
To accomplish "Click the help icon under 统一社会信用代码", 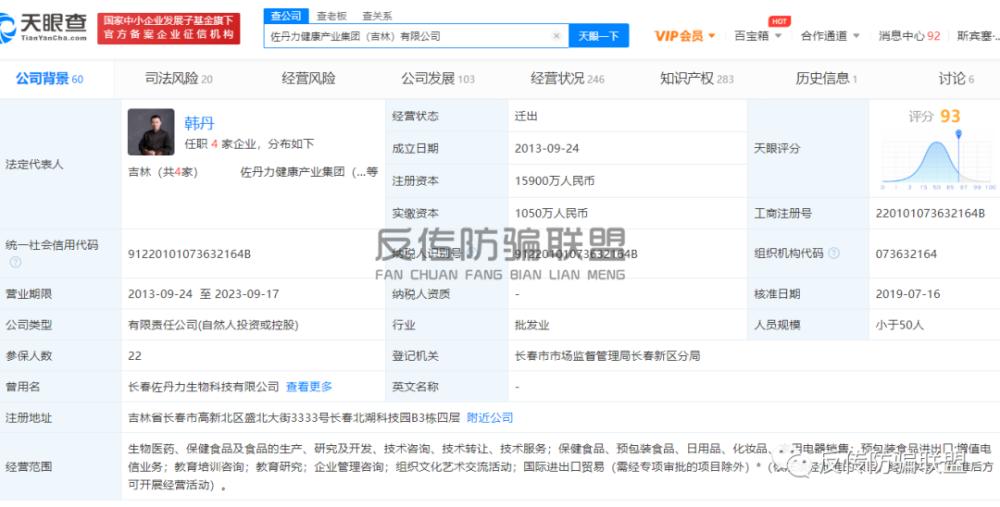I will pos(15,262).
